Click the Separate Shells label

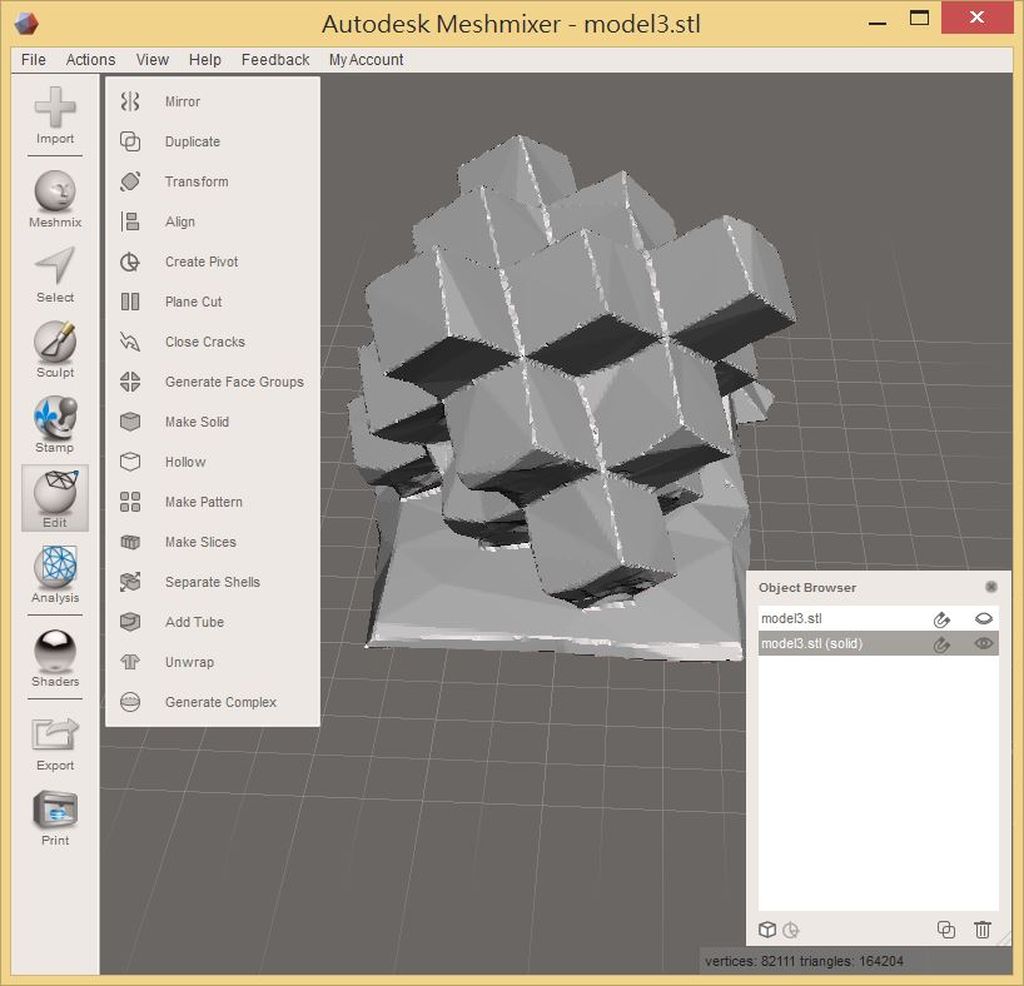point(212,582)
